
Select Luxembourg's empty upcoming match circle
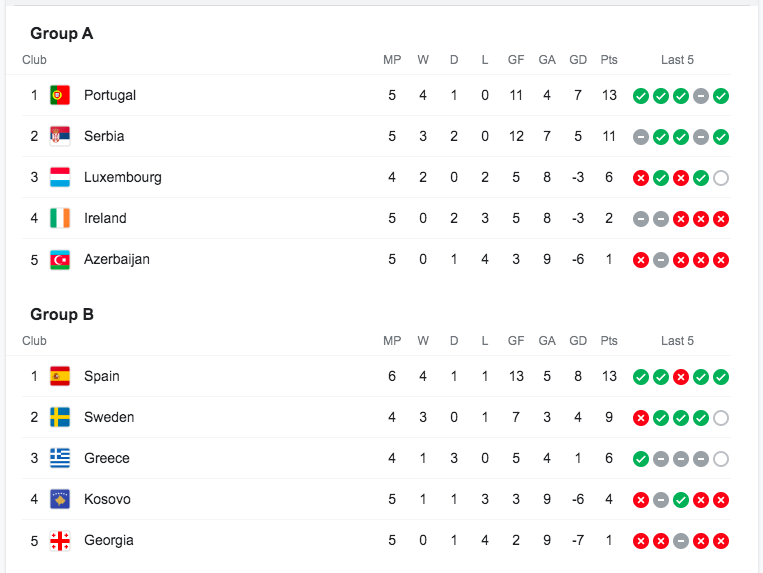721,178
